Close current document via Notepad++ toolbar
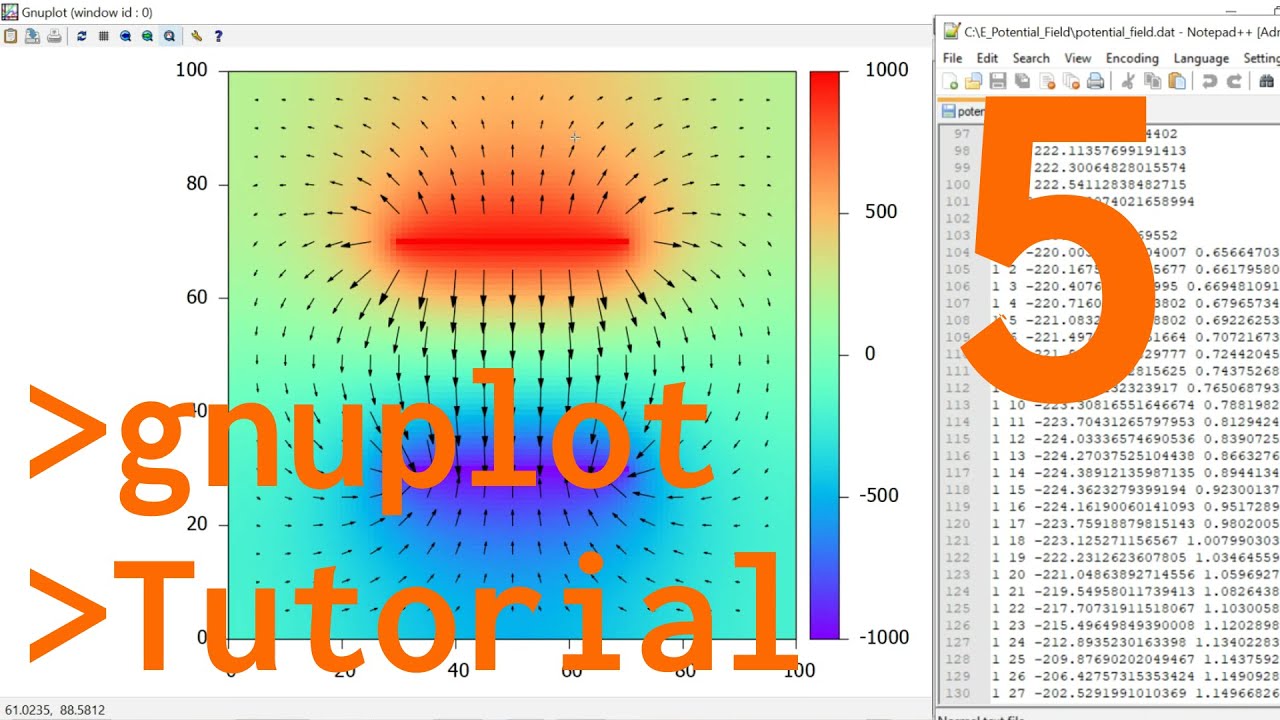Image resolution: width=1280 pixels, height=720 pixels. (x=1047, y=82)
